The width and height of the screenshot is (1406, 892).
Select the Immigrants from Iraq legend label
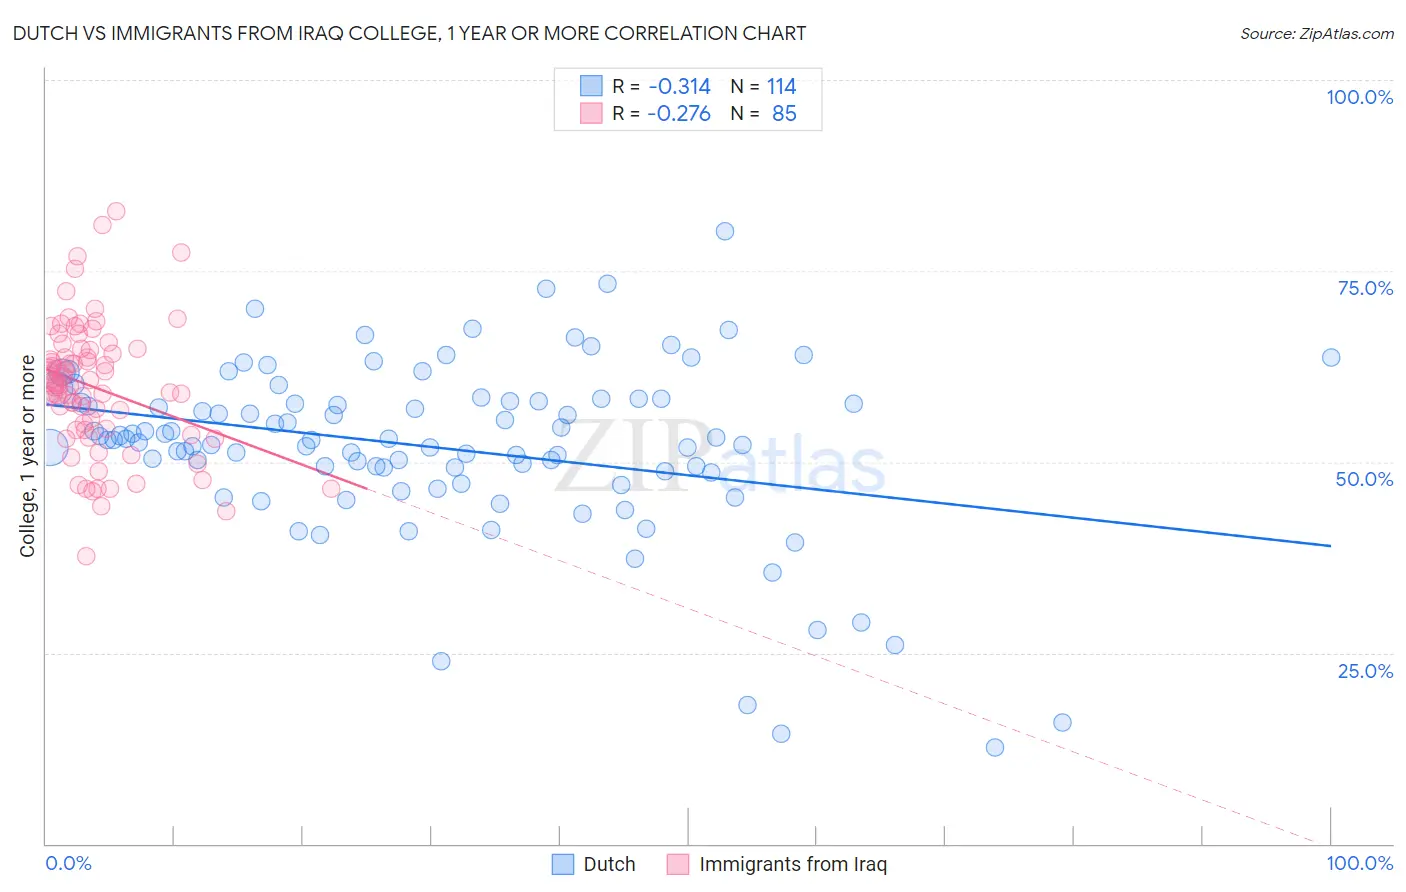793,864
